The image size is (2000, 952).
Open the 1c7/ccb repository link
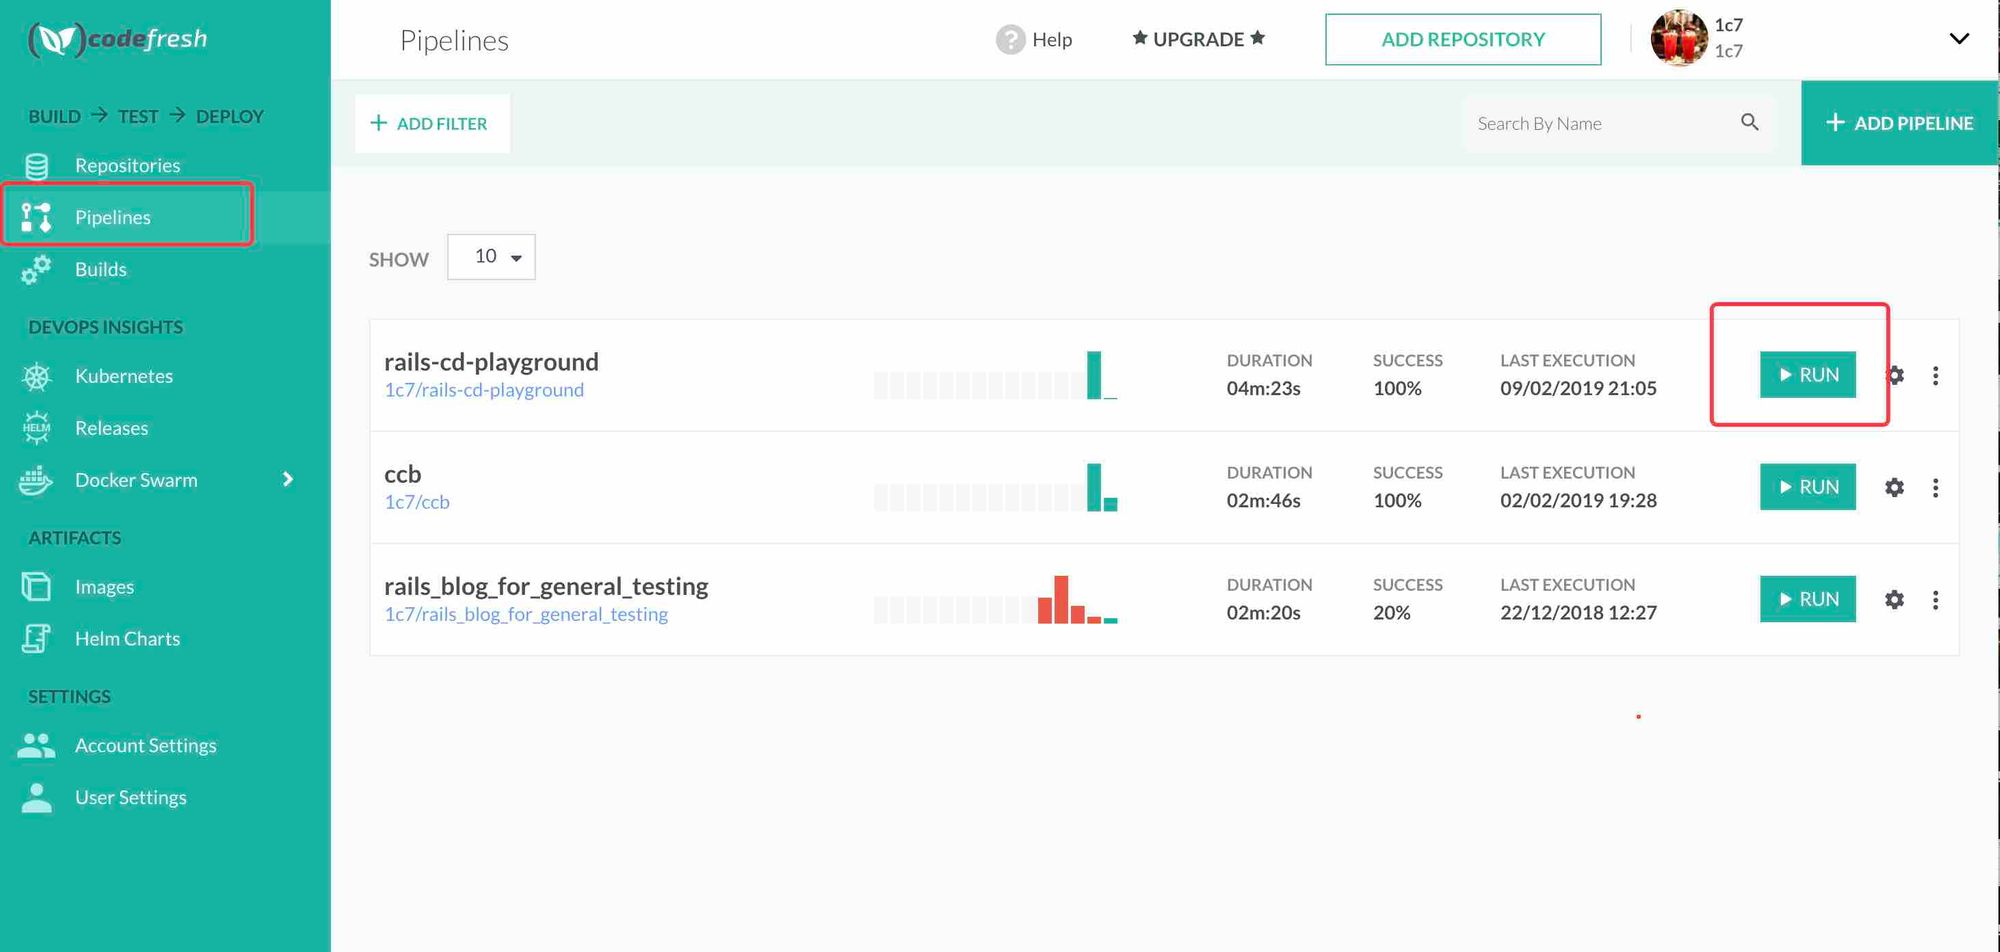click(x=417, y=502)
